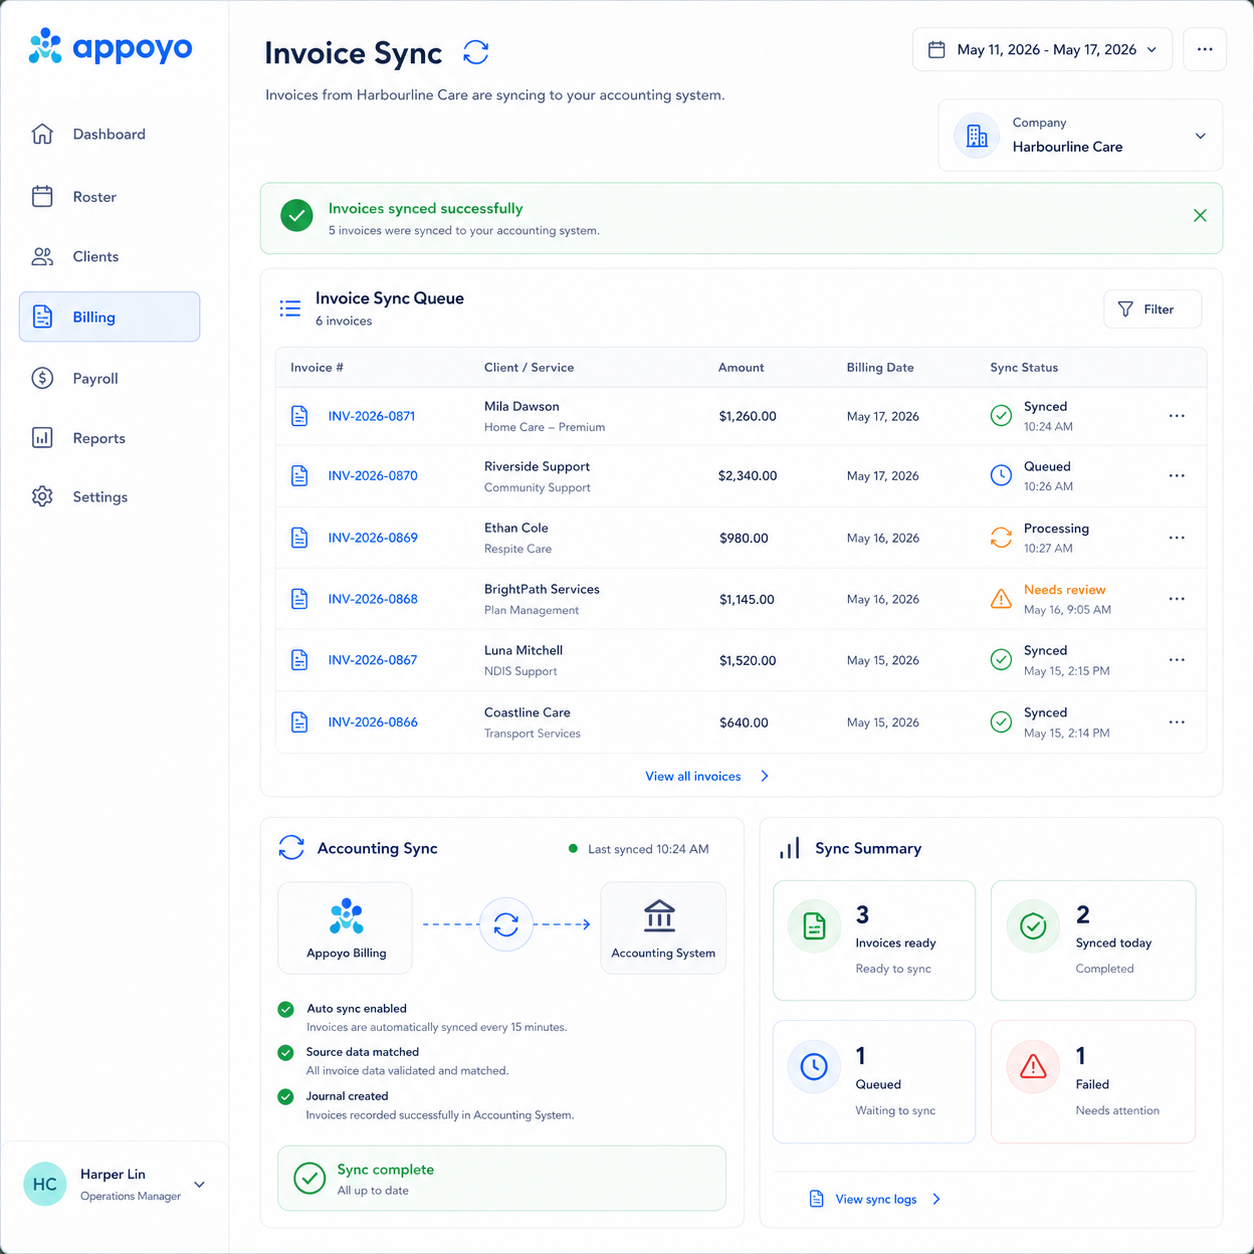Click the Queued summary card
This screenshot has width=1254, height=1254.
[874, 1081]
